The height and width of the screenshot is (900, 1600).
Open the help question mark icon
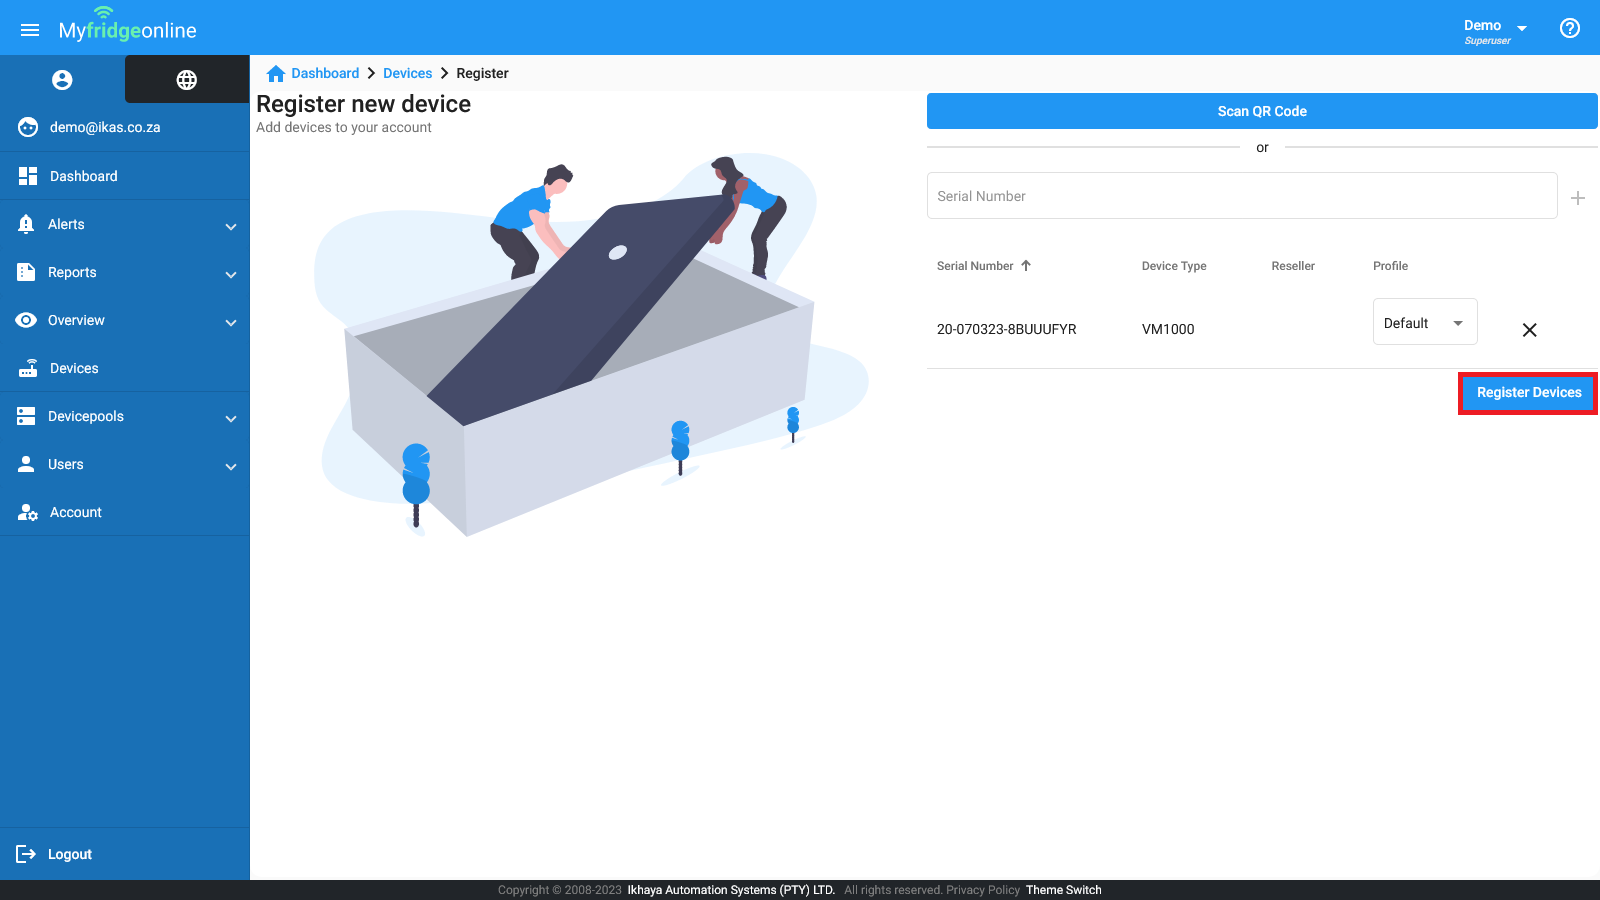point(1568,28)
